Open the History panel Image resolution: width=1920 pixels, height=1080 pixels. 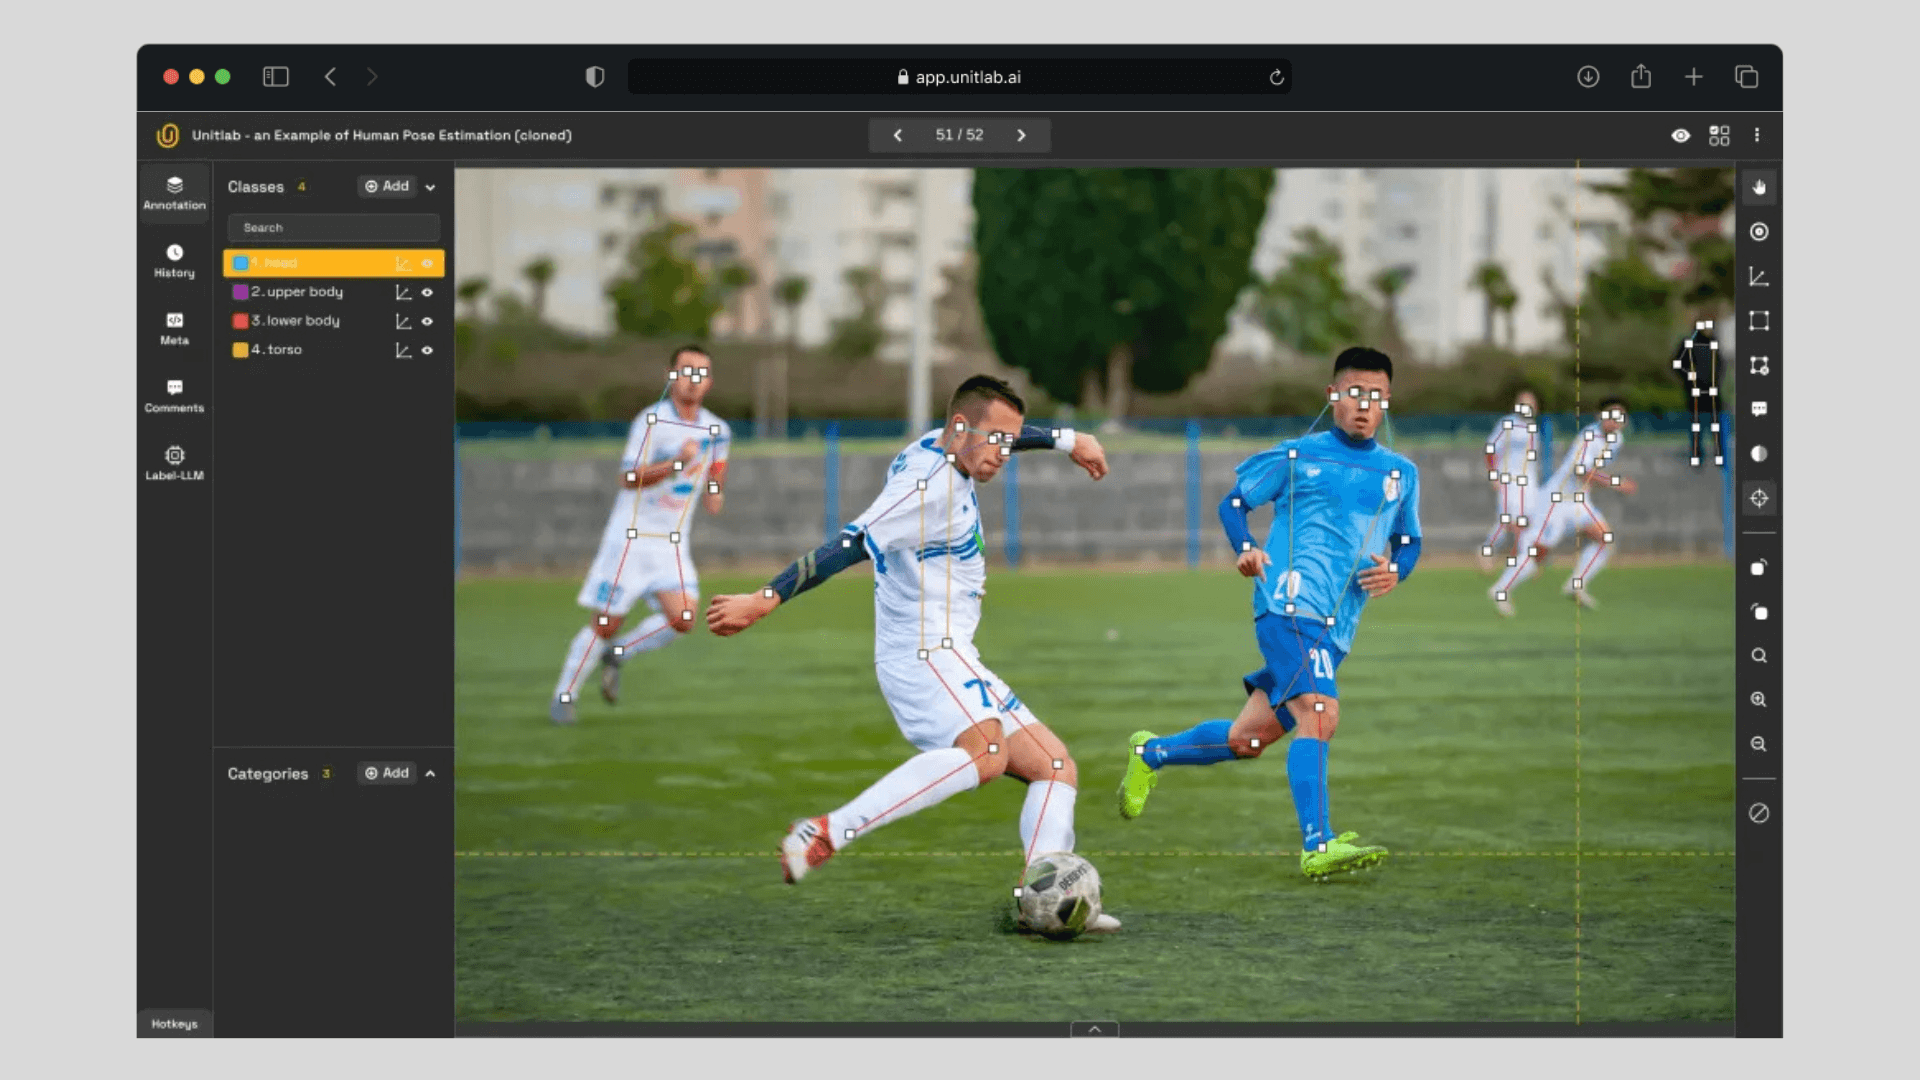174,260
